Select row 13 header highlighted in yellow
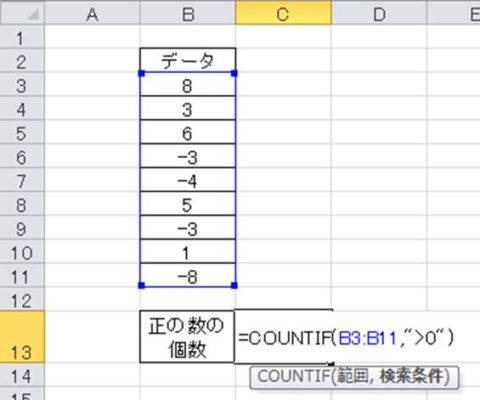This screenshot has width=480, height=400. 22,337
